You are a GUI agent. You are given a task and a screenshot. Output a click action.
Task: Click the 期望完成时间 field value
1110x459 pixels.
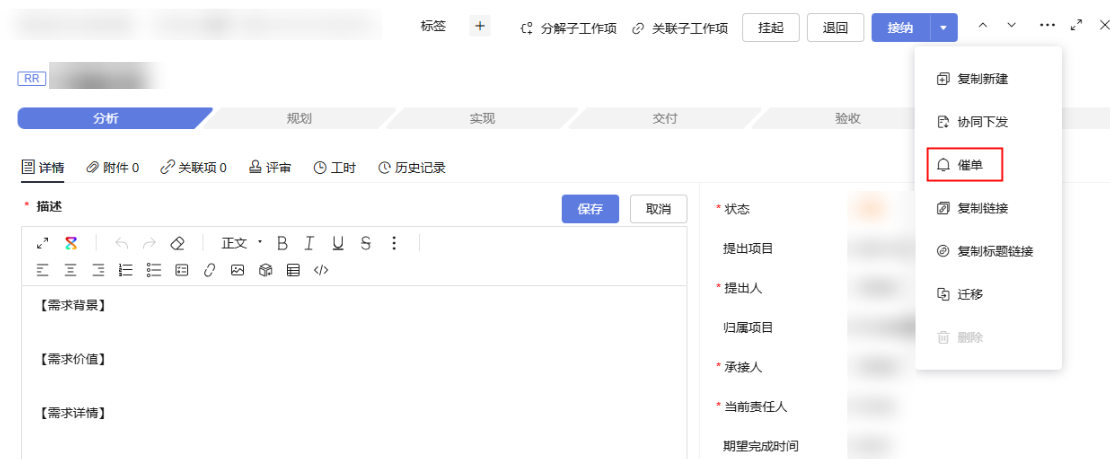(x=869, y=446)
